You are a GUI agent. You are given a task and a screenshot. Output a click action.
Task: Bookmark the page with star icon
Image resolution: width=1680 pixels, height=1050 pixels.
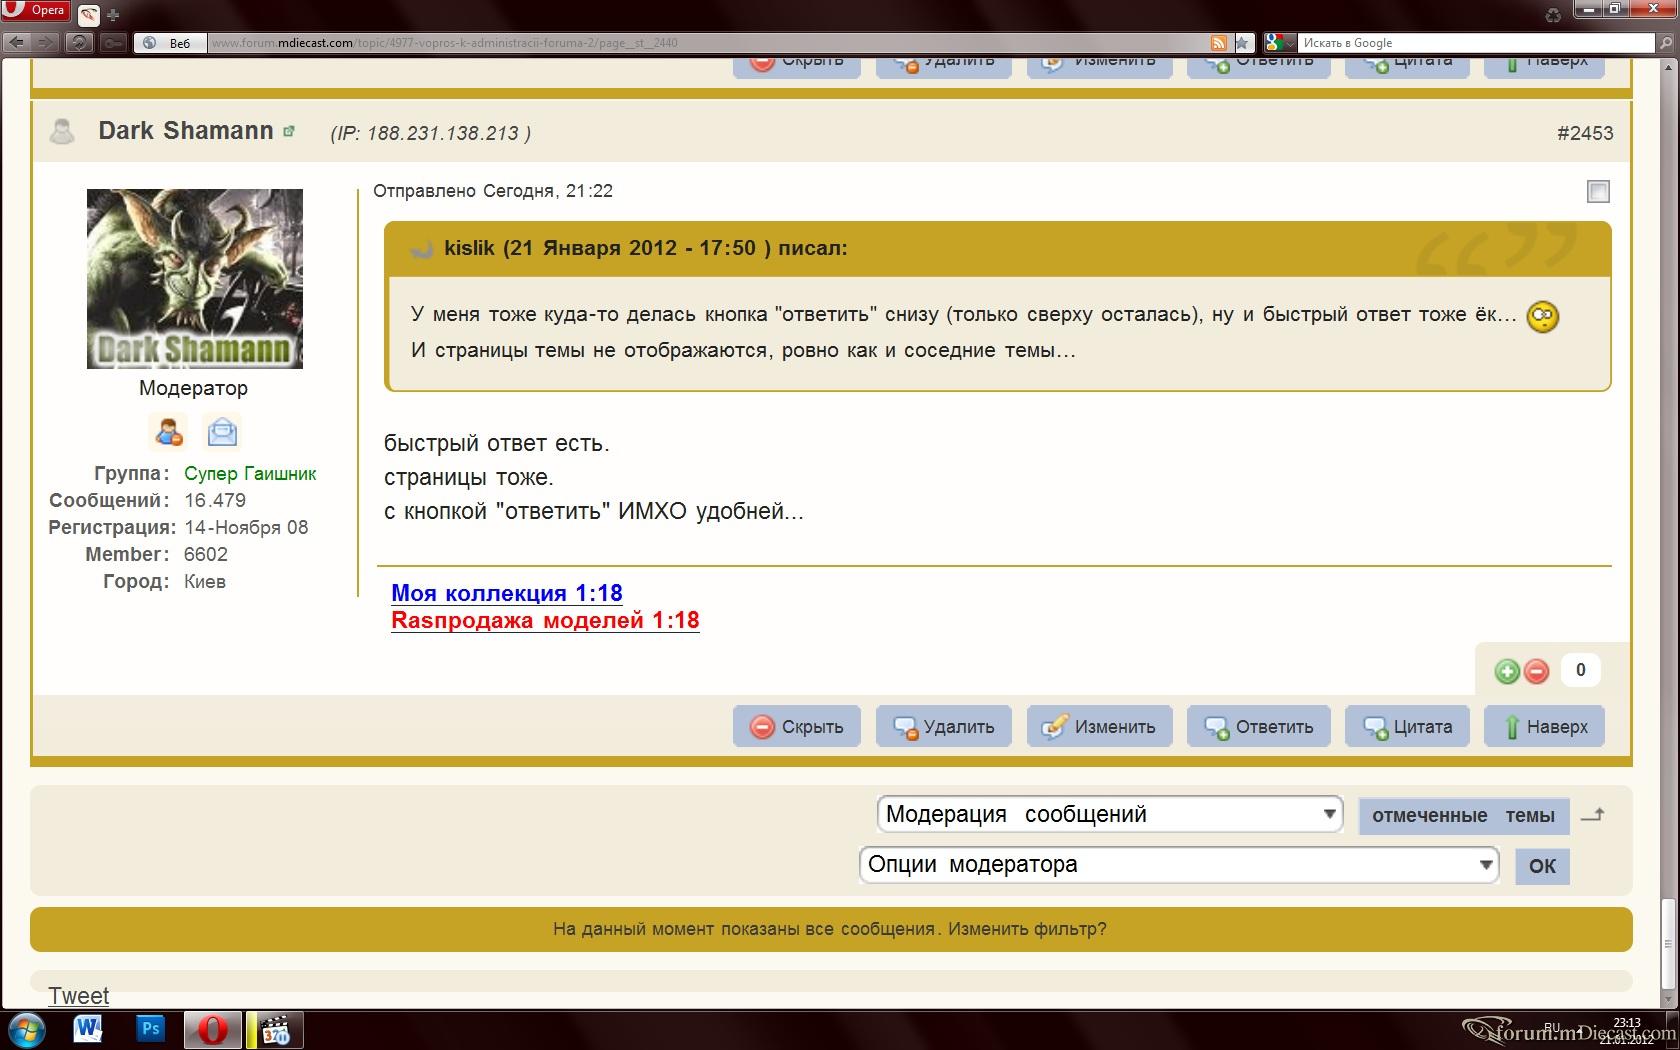(x=1242, y=43)
